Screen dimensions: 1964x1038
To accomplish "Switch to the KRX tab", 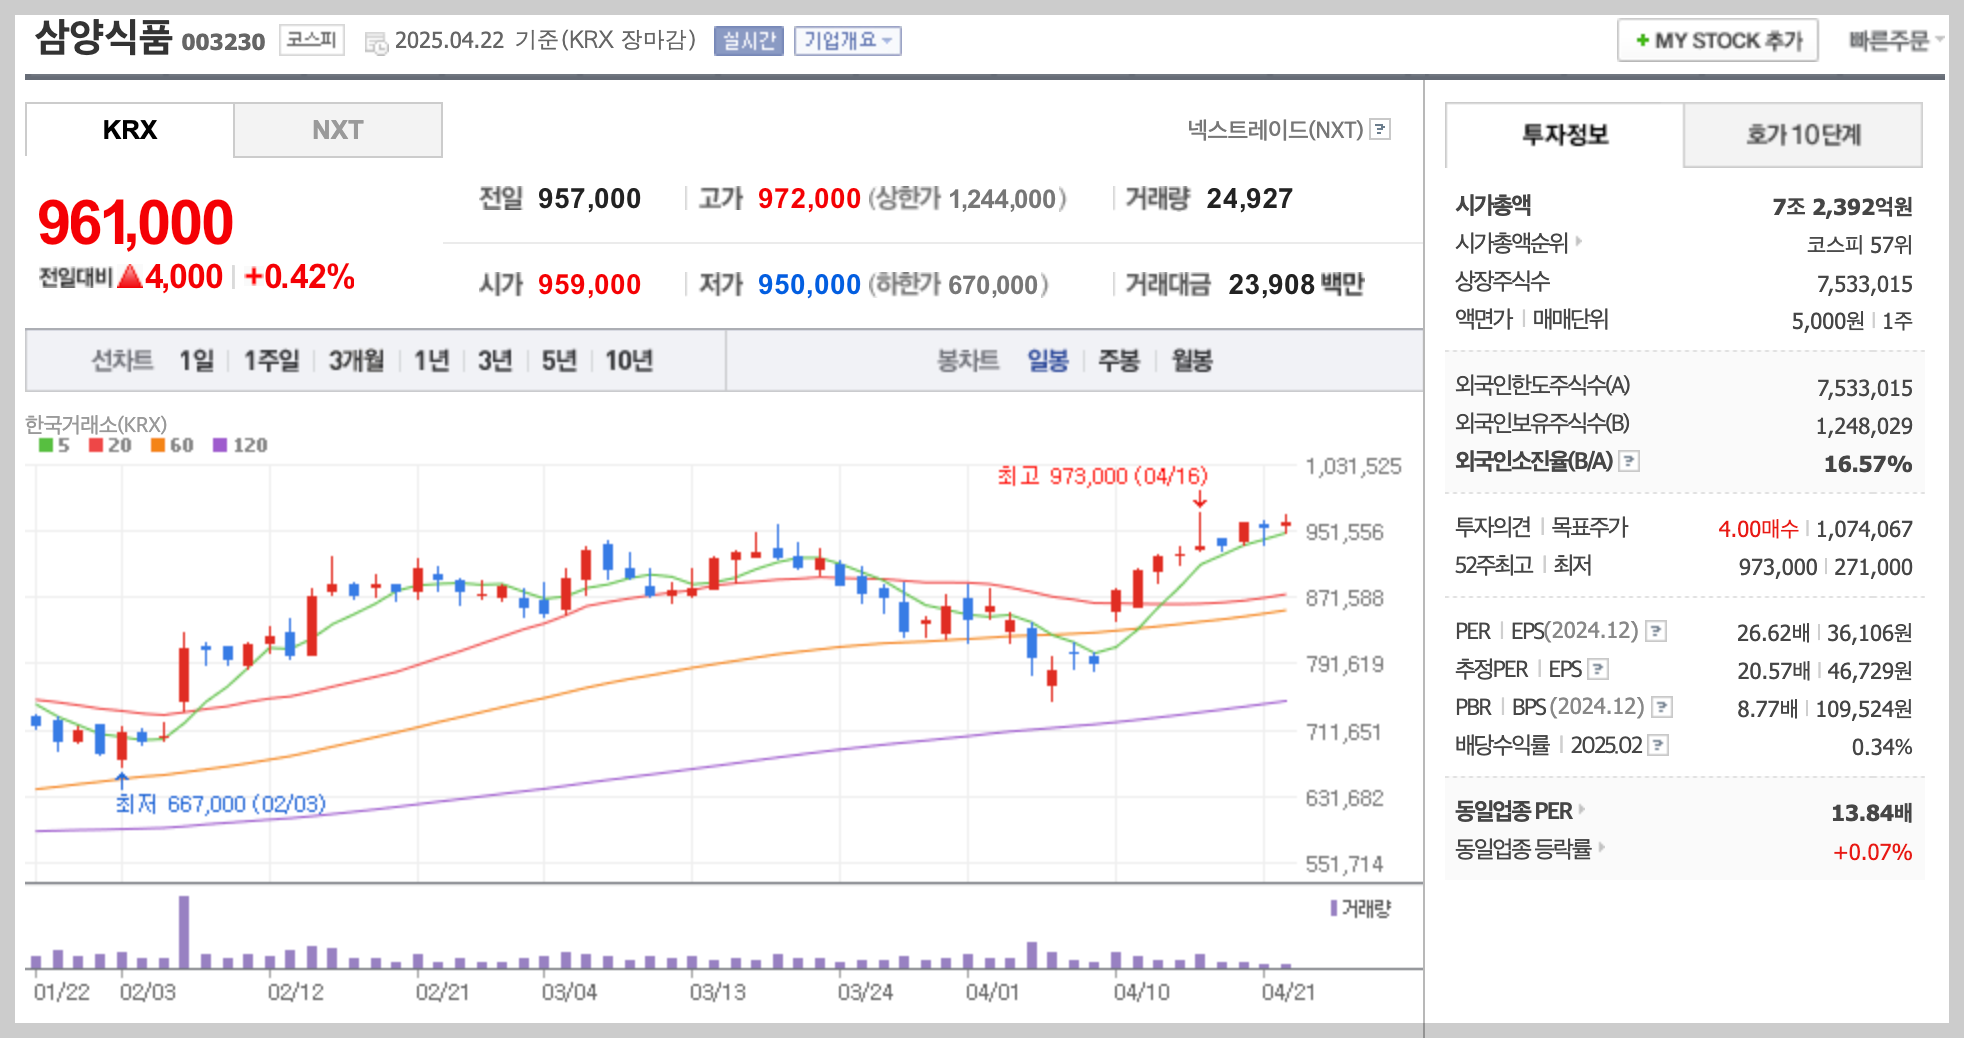I will click(130, 130).
